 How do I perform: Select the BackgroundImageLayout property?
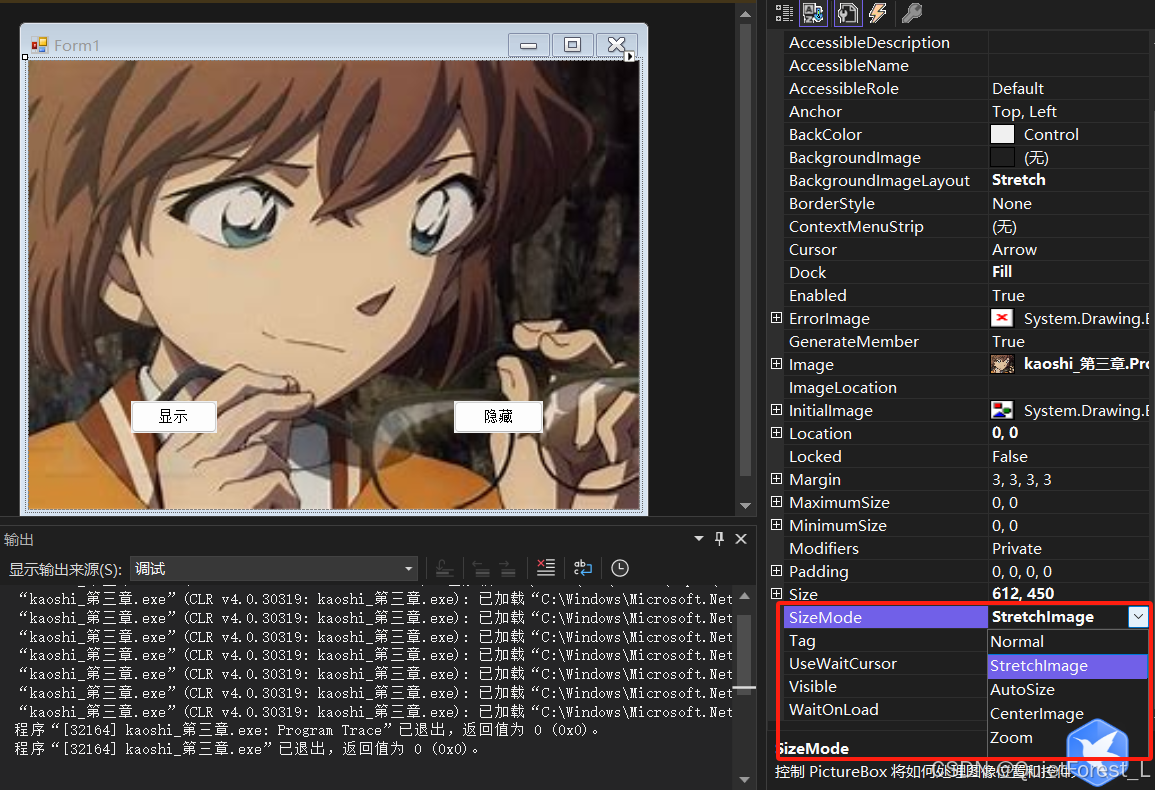(965, 180)
